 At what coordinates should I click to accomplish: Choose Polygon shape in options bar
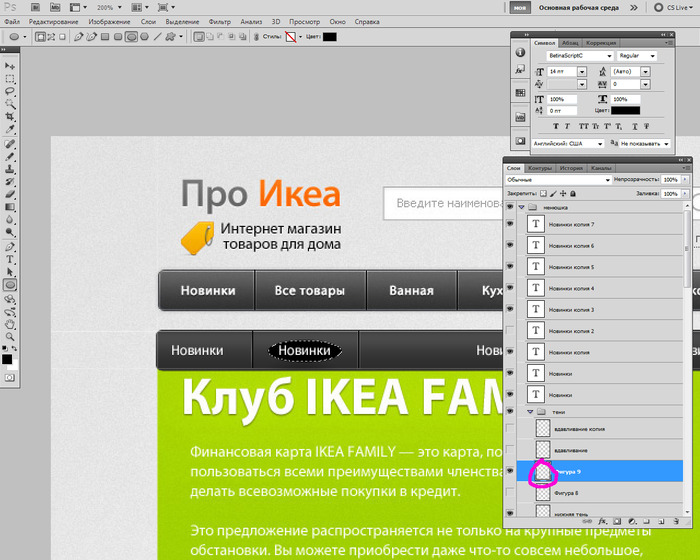(x=144, y=37)
